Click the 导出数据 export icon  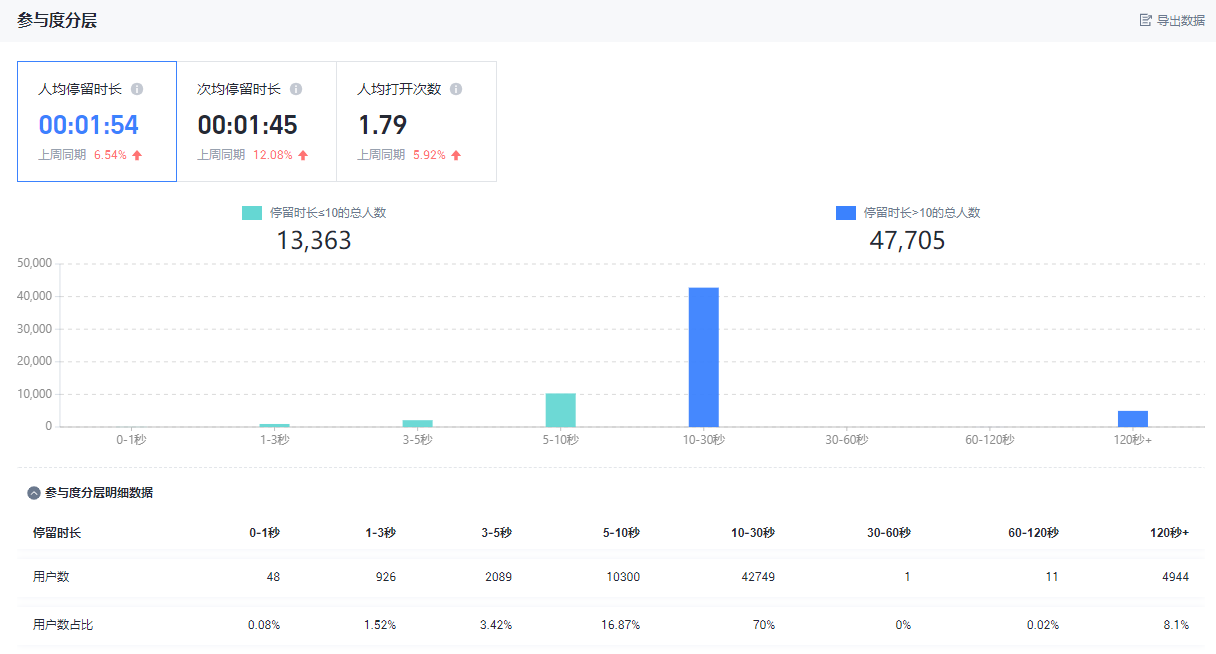[1145, 20]
